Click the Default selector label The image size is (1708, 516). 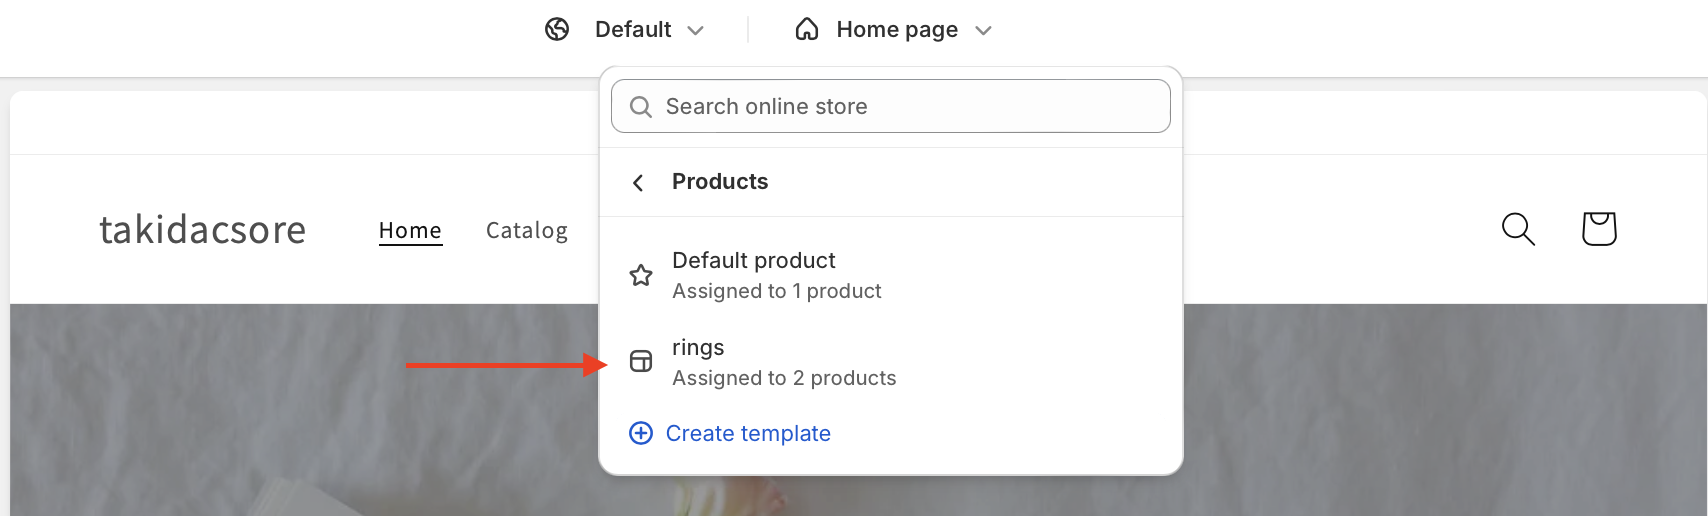pyautogui.click(x=633, y=30)
